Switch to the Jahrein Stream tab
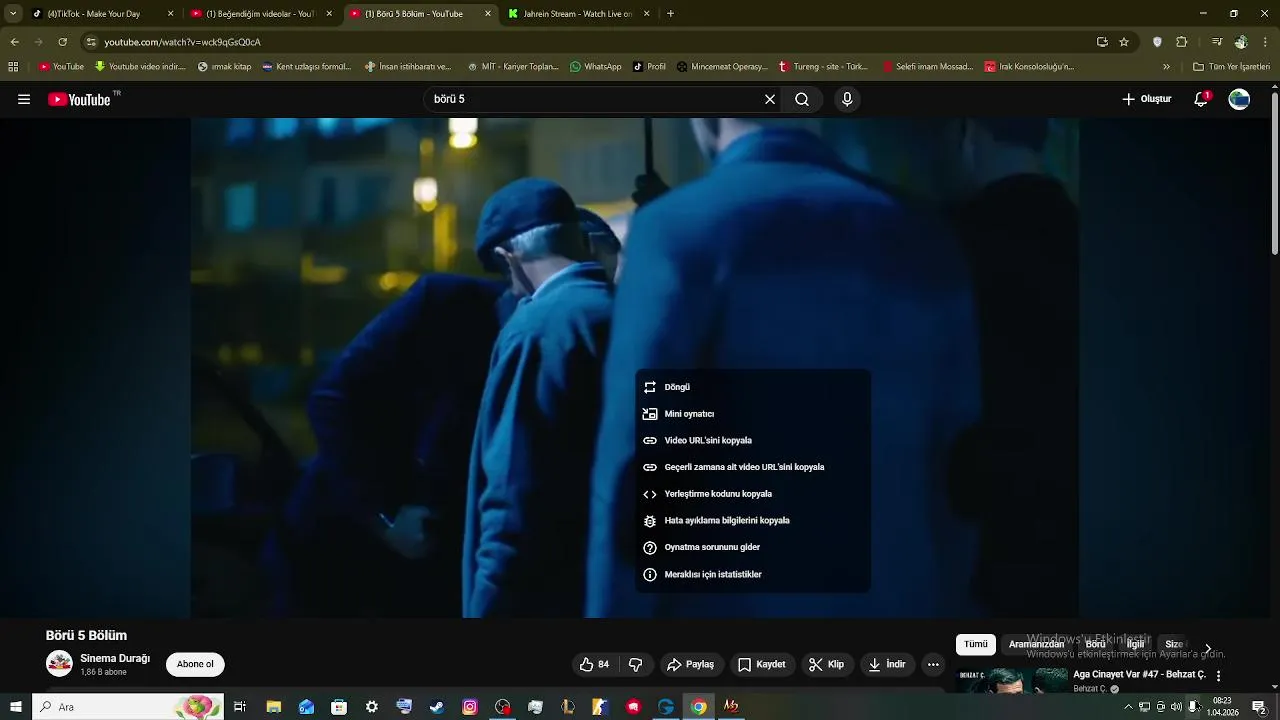 coord(579,14)
